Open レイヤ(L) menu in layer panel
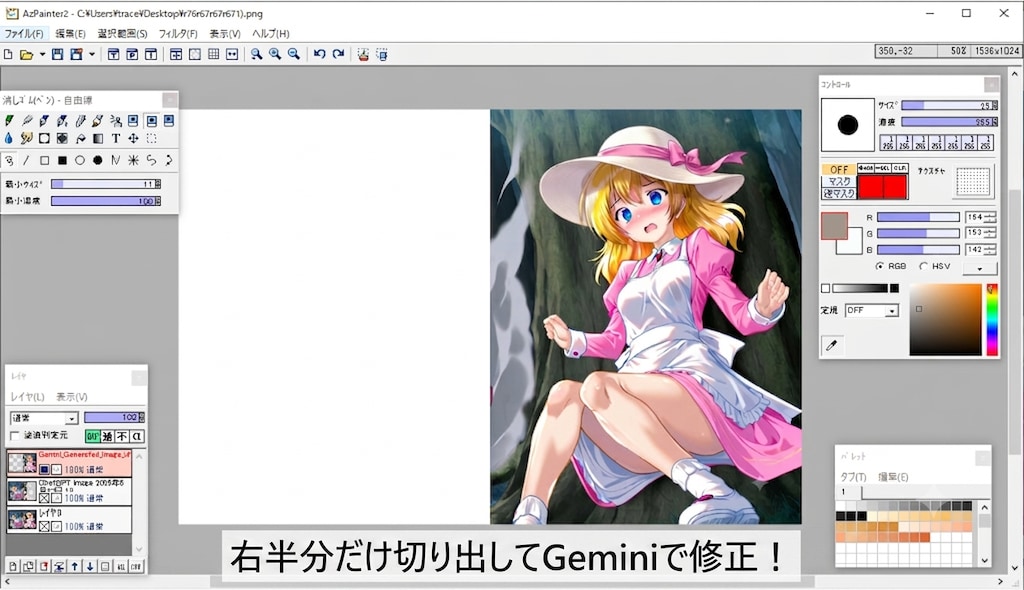This screenshot has height=590, width=1024. [x=27, y=397]
